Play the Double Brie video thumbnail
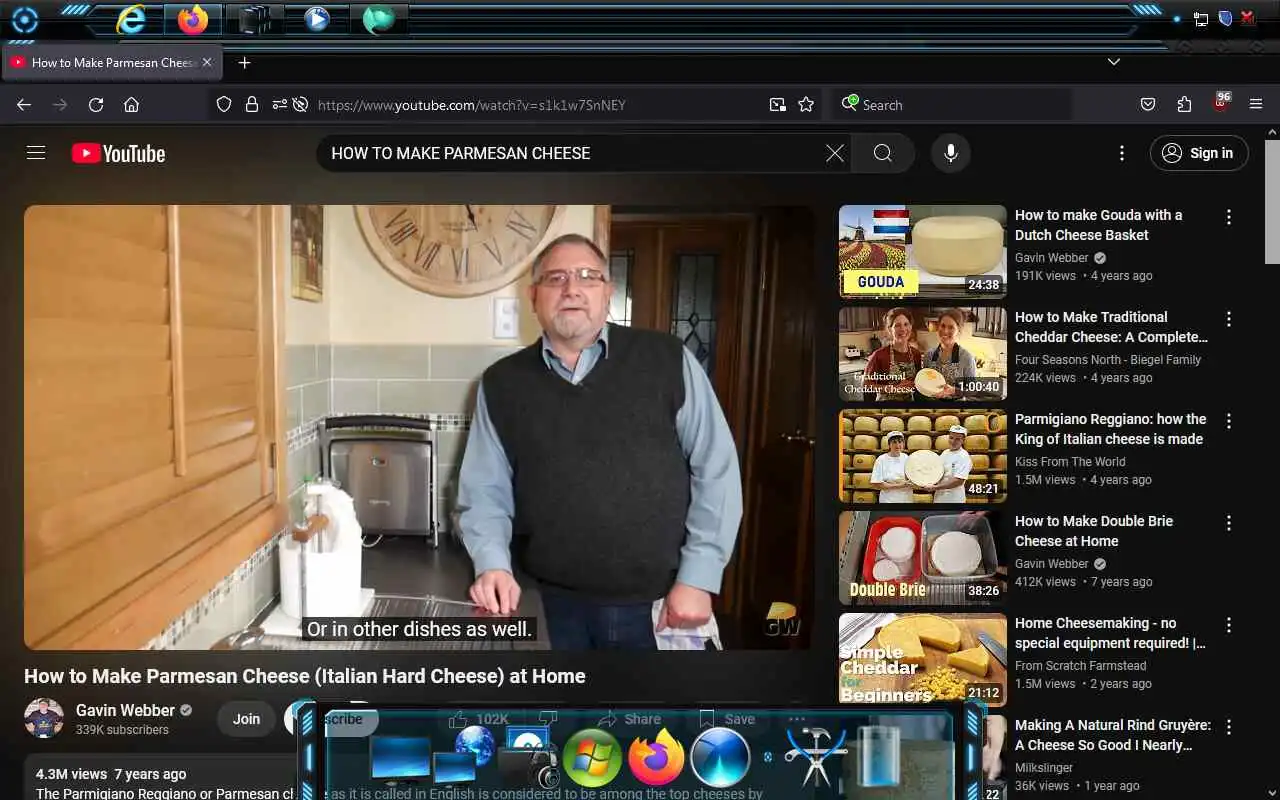Image resolution: width=1280 pixels, height=800 pixels. coord(923,558)
